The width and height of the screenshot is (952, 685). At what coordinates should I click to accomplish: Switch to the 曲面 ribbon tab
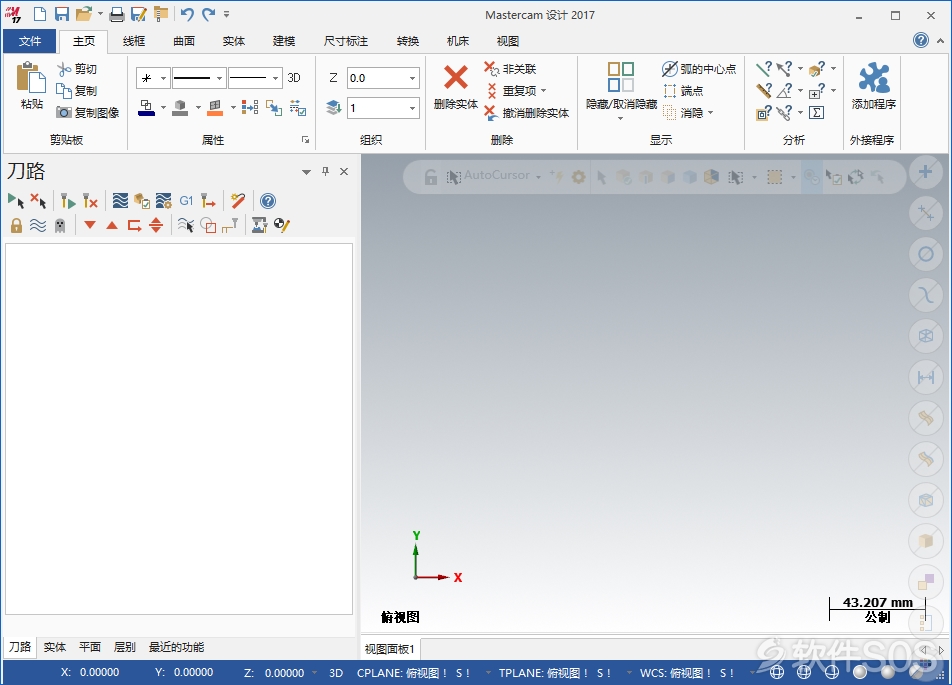click(x=184, y=41)
